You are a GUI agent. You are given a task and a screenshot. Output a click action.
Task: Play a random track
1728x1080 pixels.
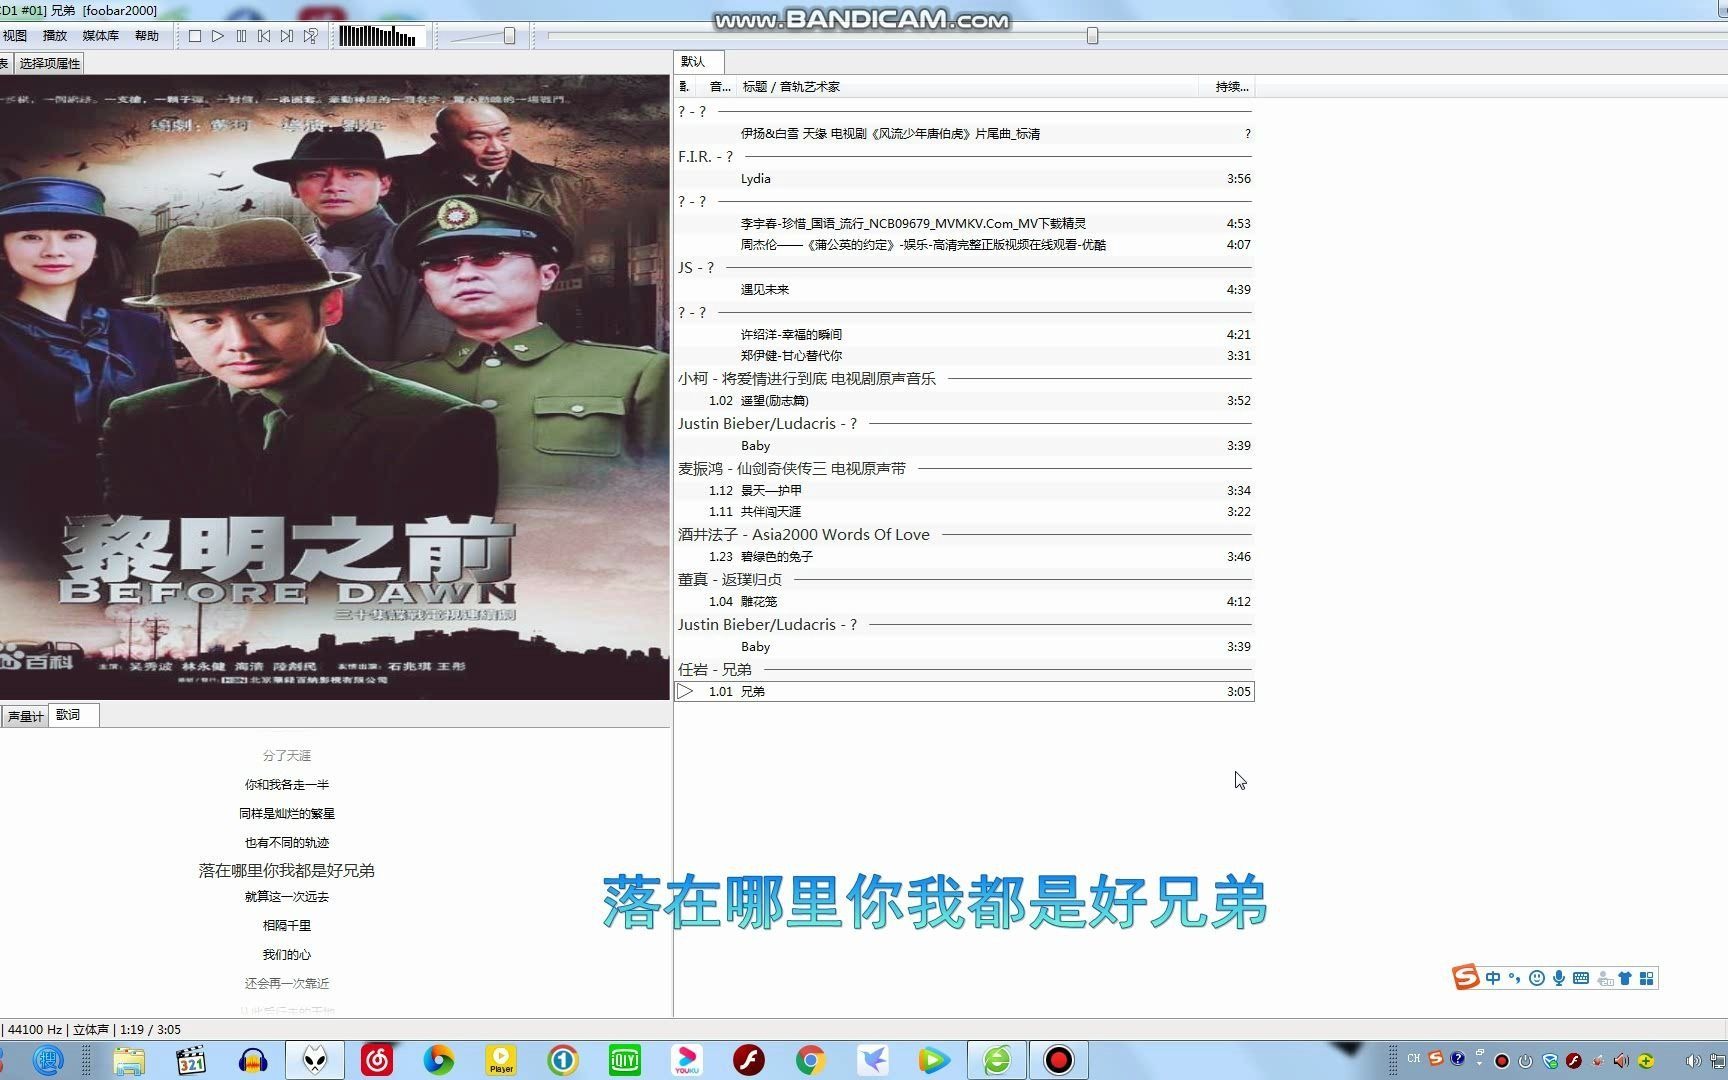[311, 36]
